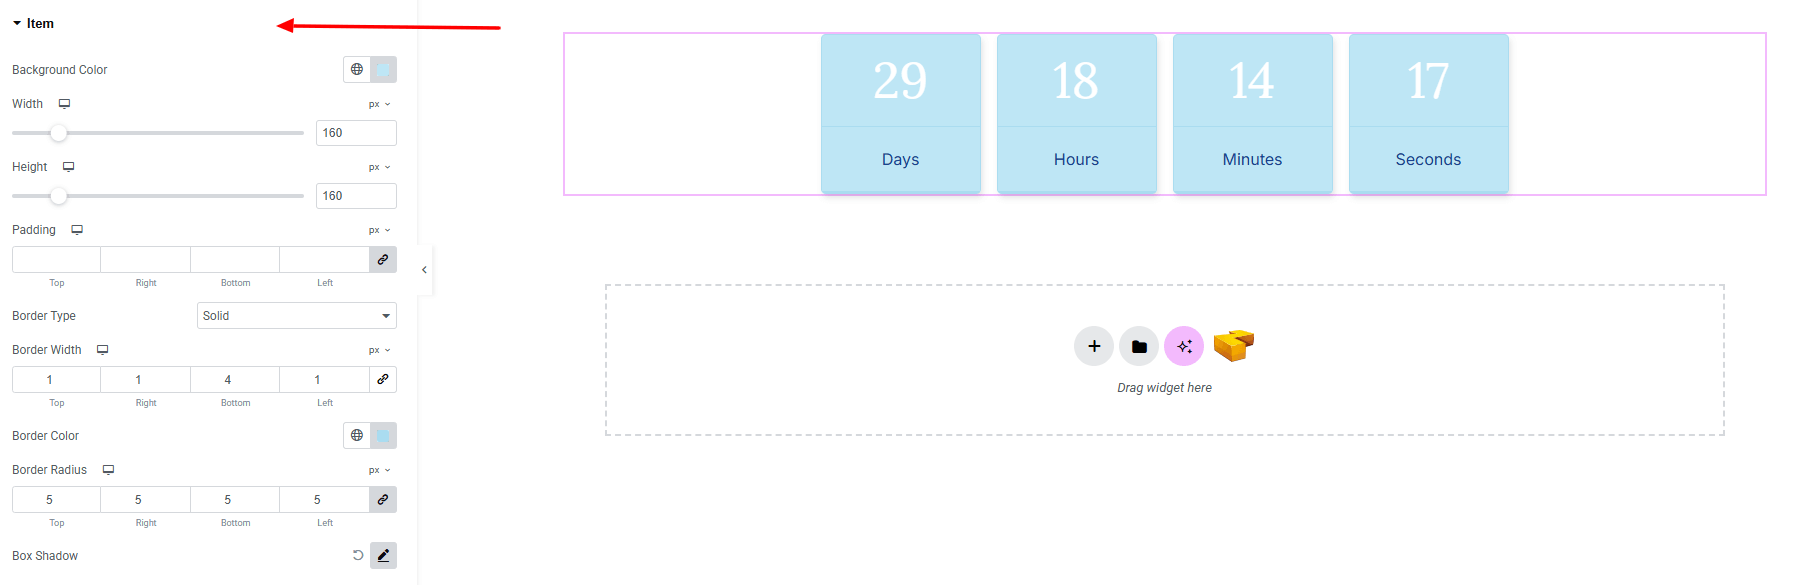Open the Border Radius unit px dropdown
The height and width of the screenshot is (585, 1795).
click(379, 470)
